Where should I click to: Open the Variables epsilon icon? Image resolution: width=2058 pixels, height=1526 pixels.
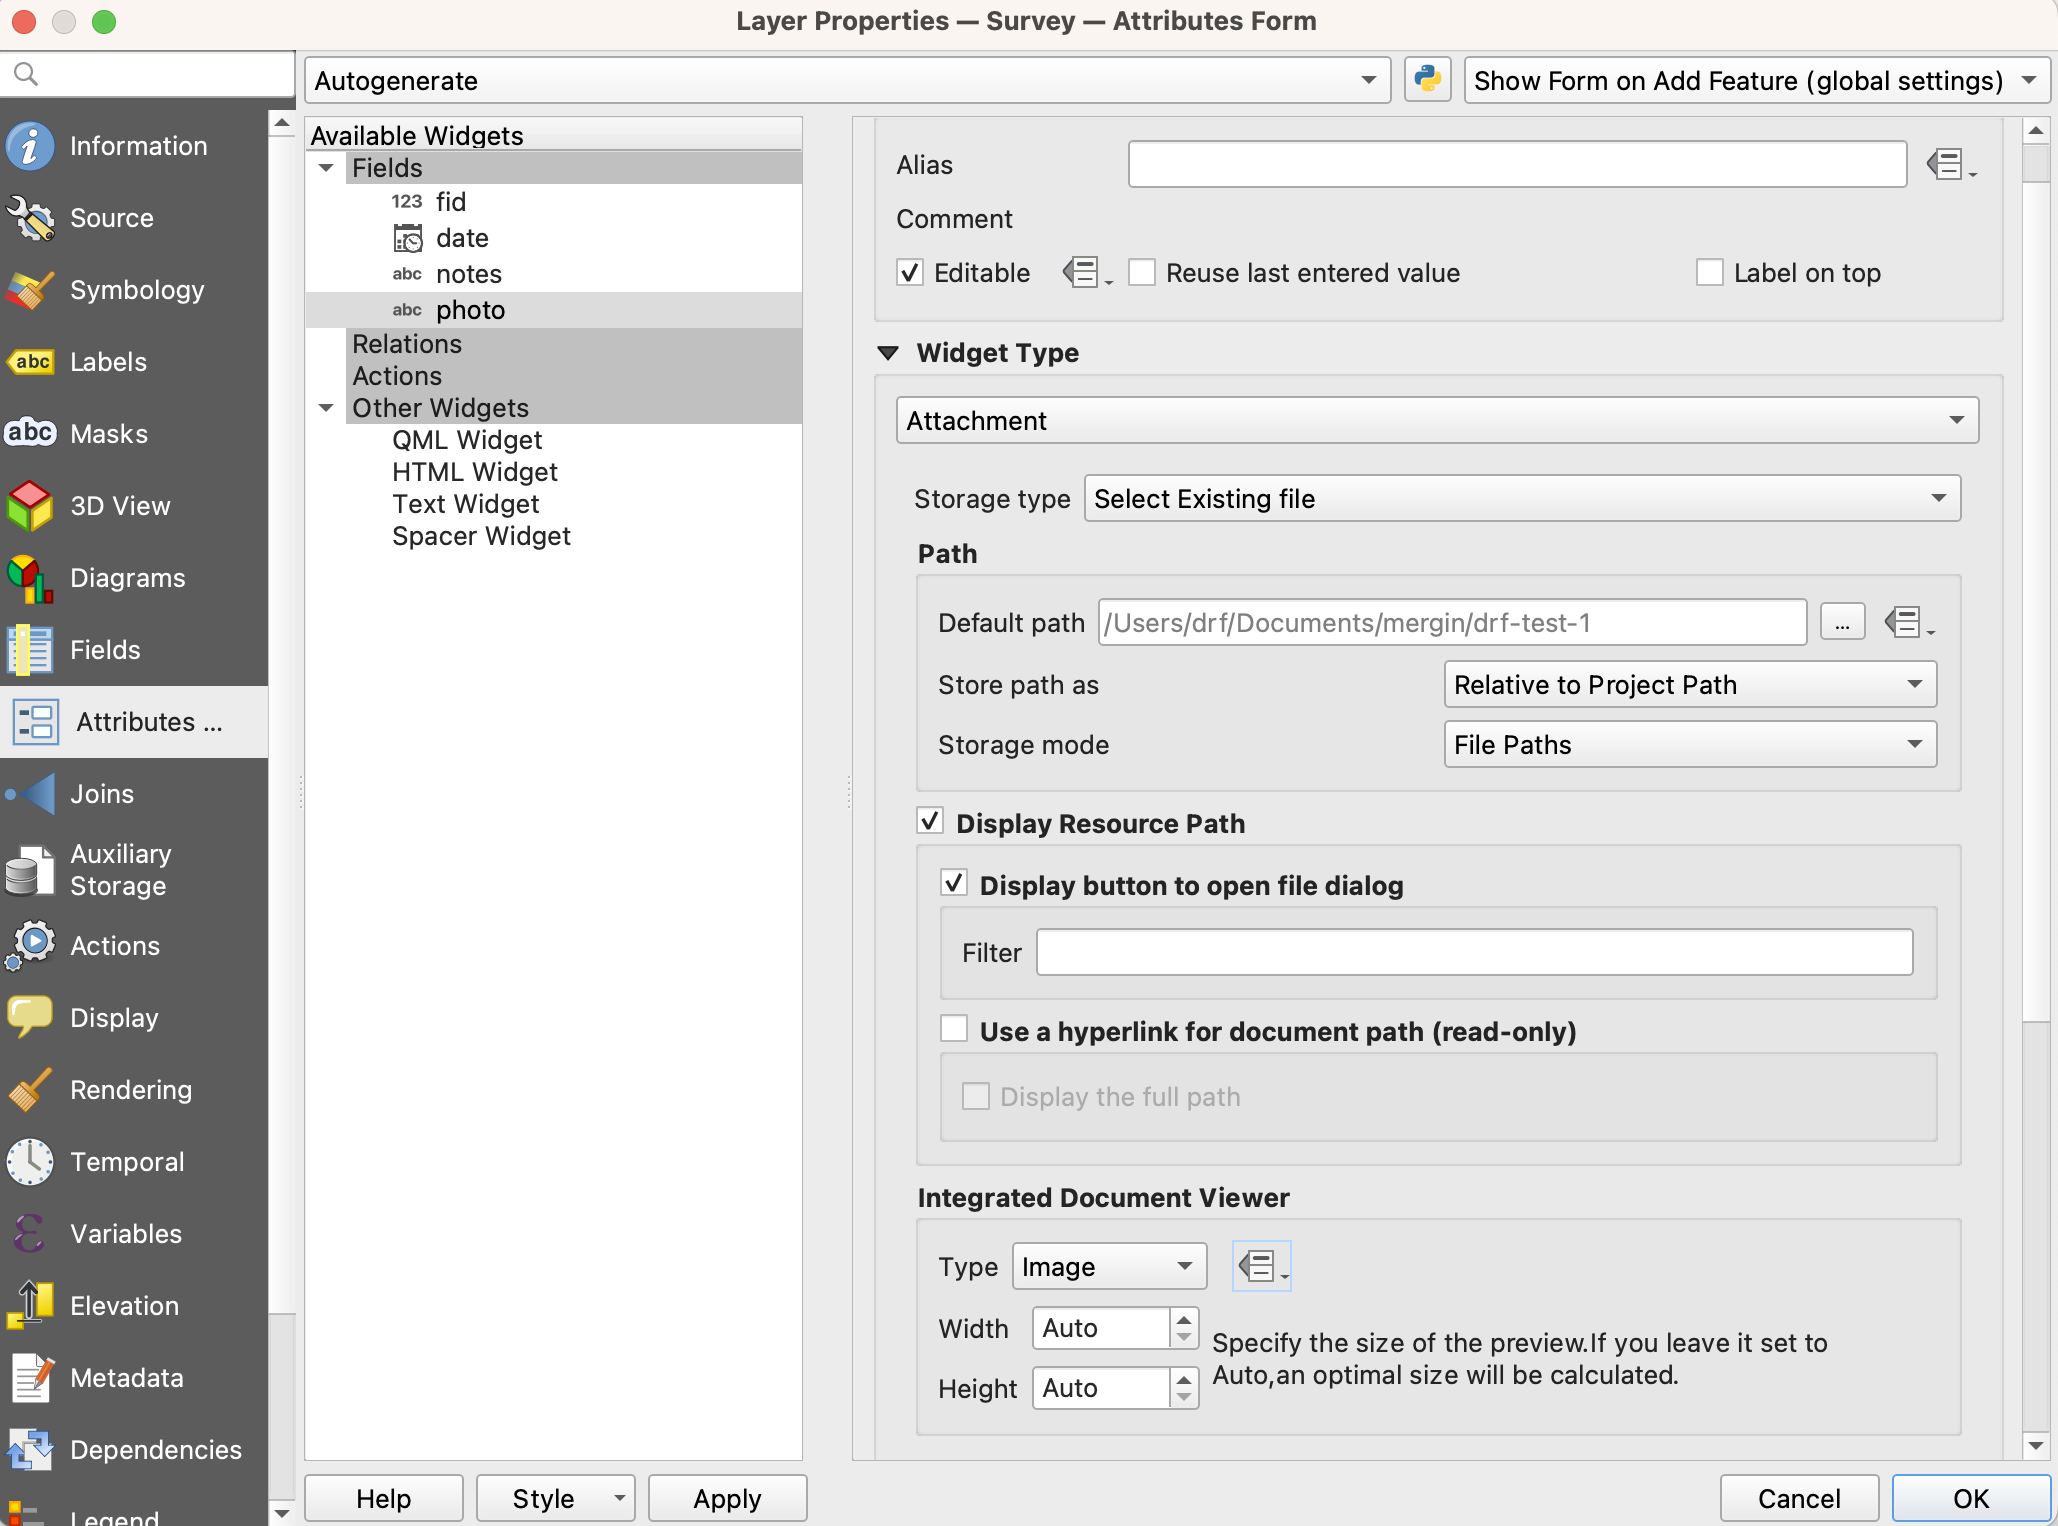point(30,1234)
